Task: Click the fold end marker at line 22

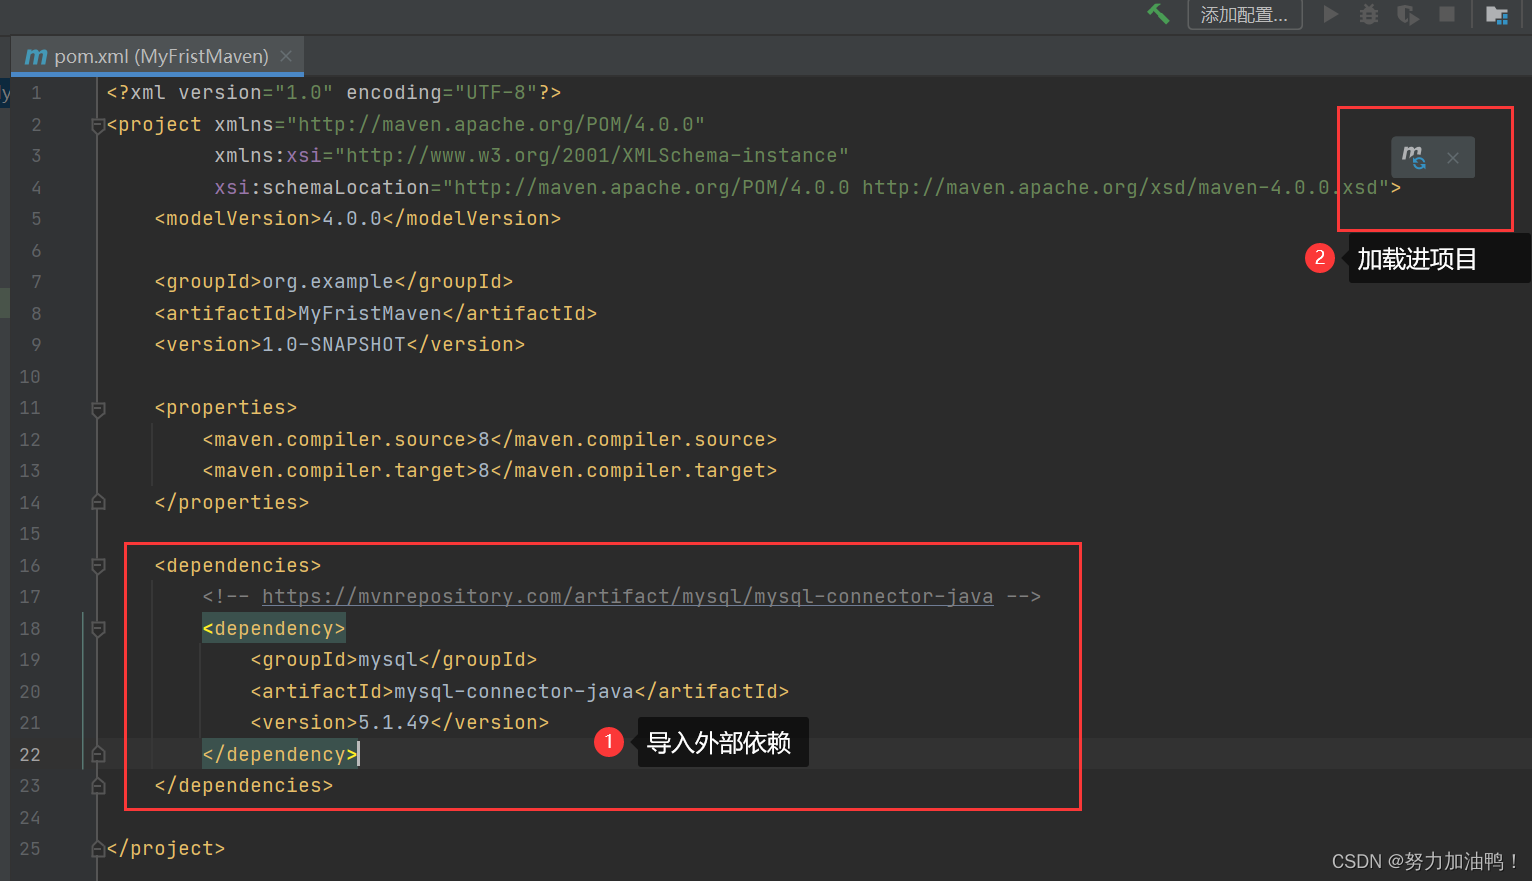Action: (98, 754)
